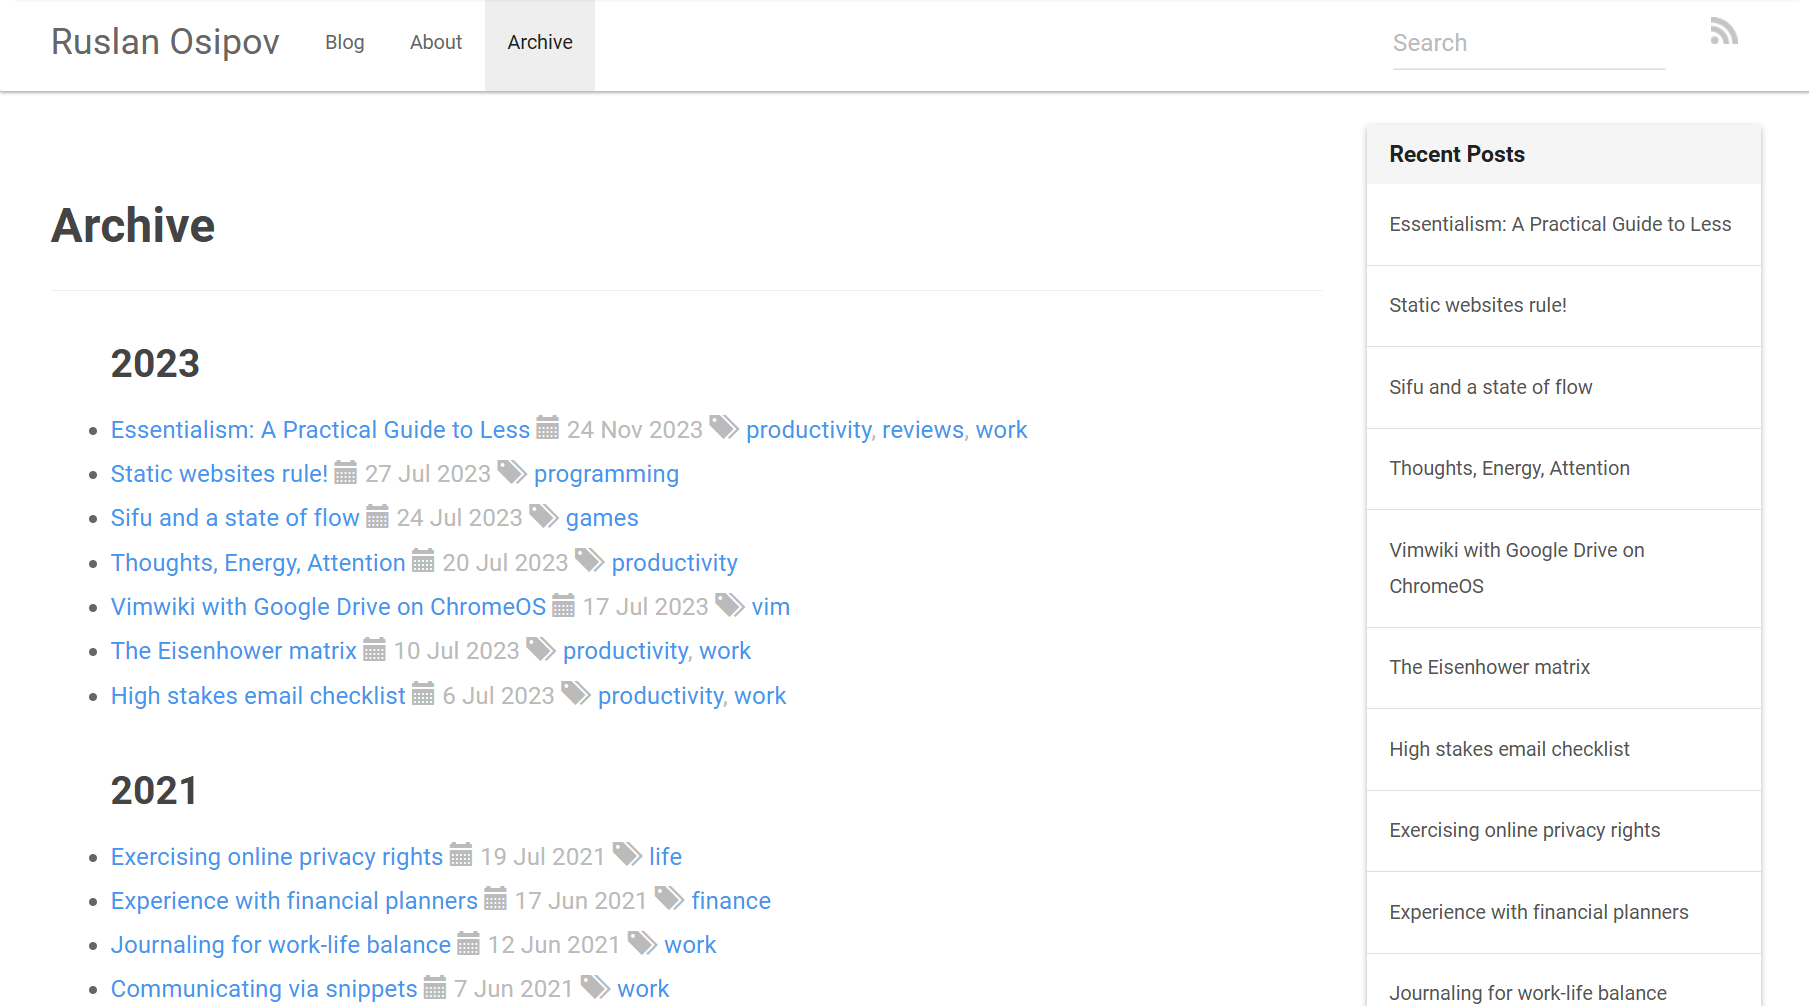Focus the Search input field
This screenshot has height=1006, width=1809.
(x=1528, y=43)
